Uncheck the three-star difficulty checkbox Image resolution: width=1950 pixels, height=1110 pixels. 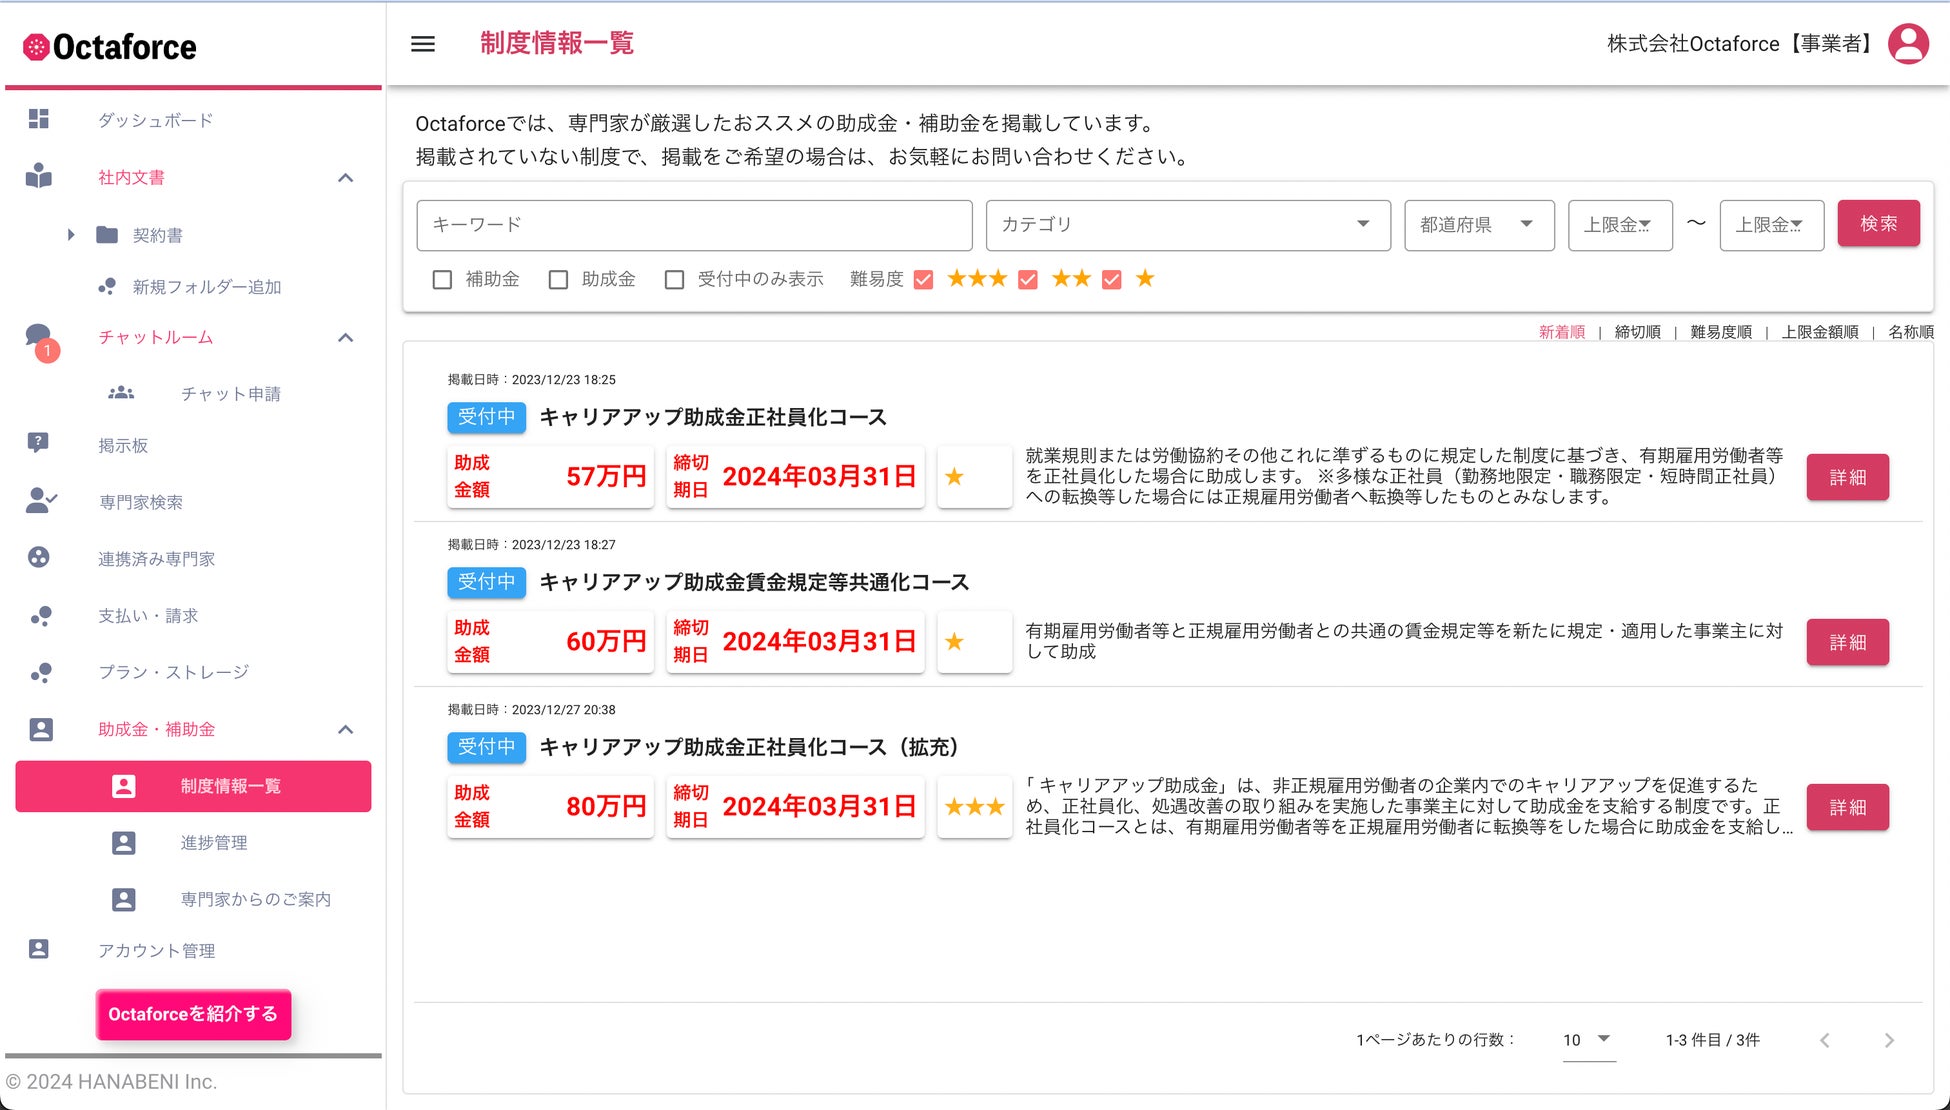(924, 280)
